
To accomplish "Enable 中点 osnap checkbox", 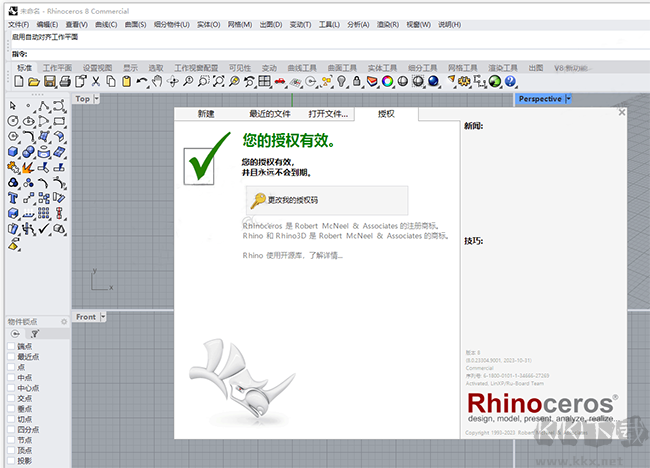I will coord(11,378).
